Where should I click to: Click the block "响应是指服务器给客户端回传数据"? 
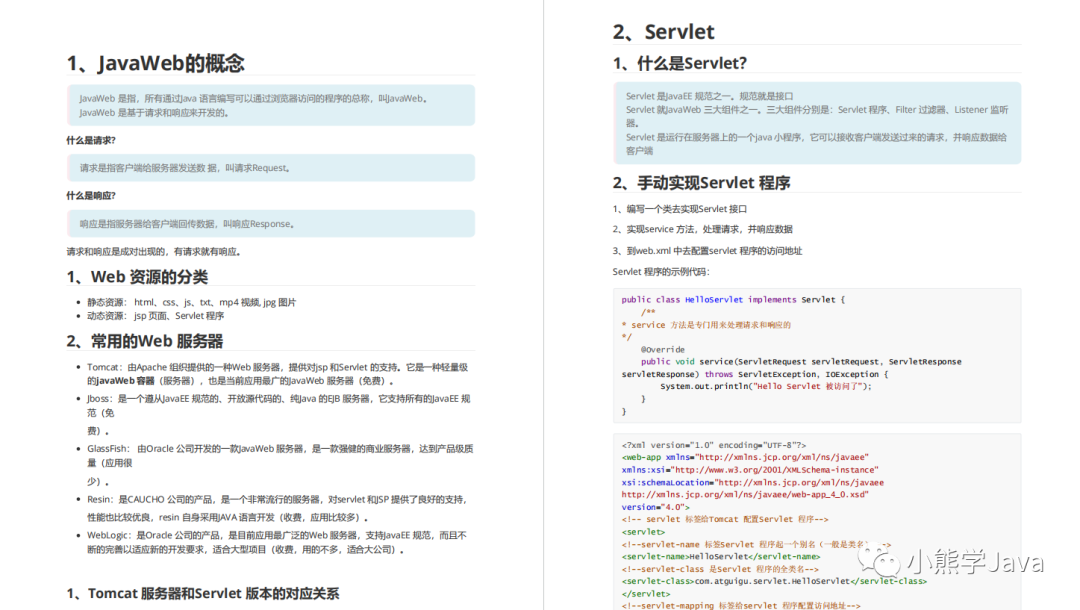(x=271, y=224)
